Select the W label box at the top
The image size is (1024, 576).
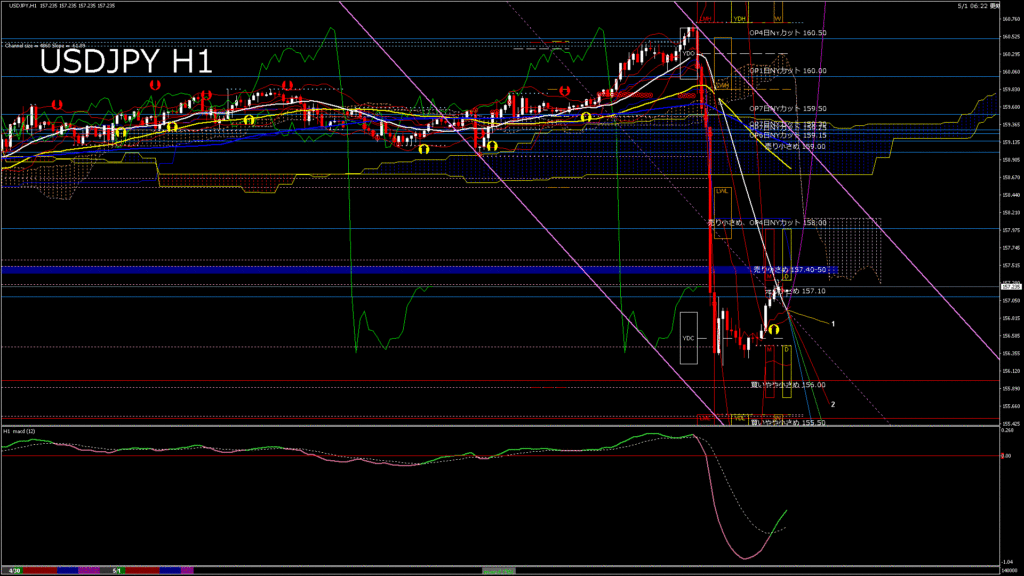tap(777, 19)
